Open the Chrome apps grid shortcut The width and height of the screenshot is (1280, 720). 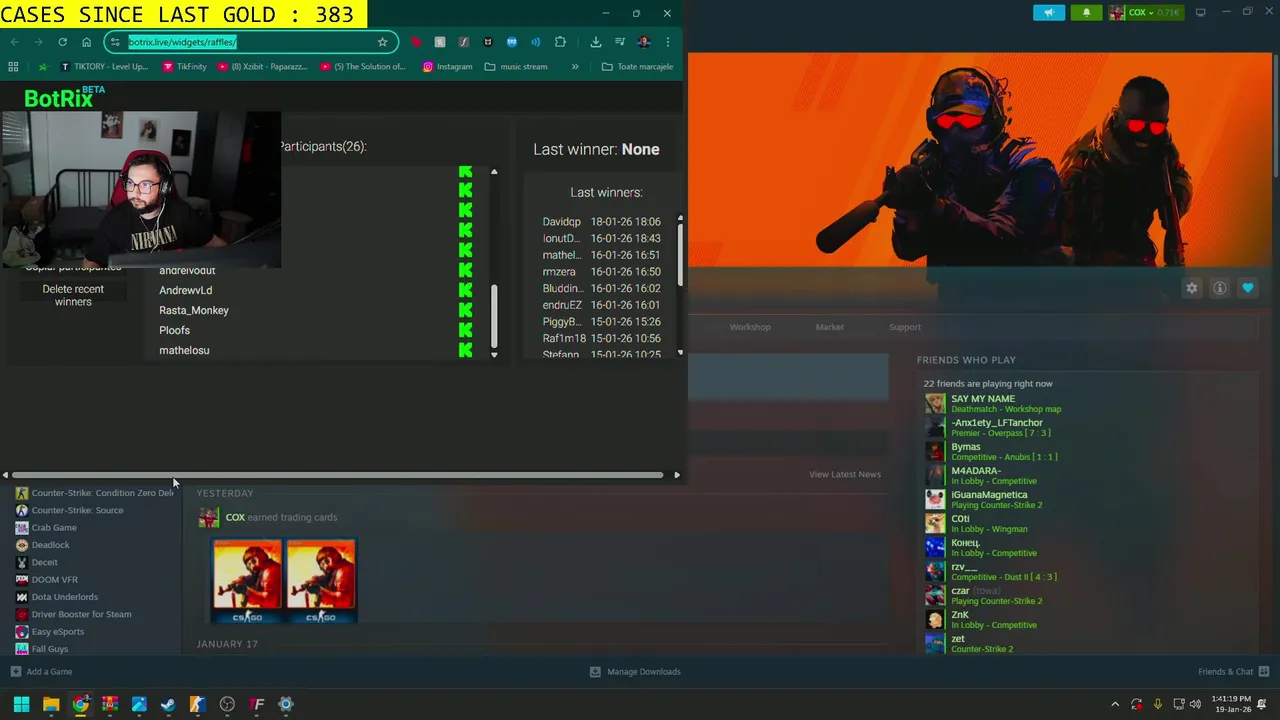[13, 67]
